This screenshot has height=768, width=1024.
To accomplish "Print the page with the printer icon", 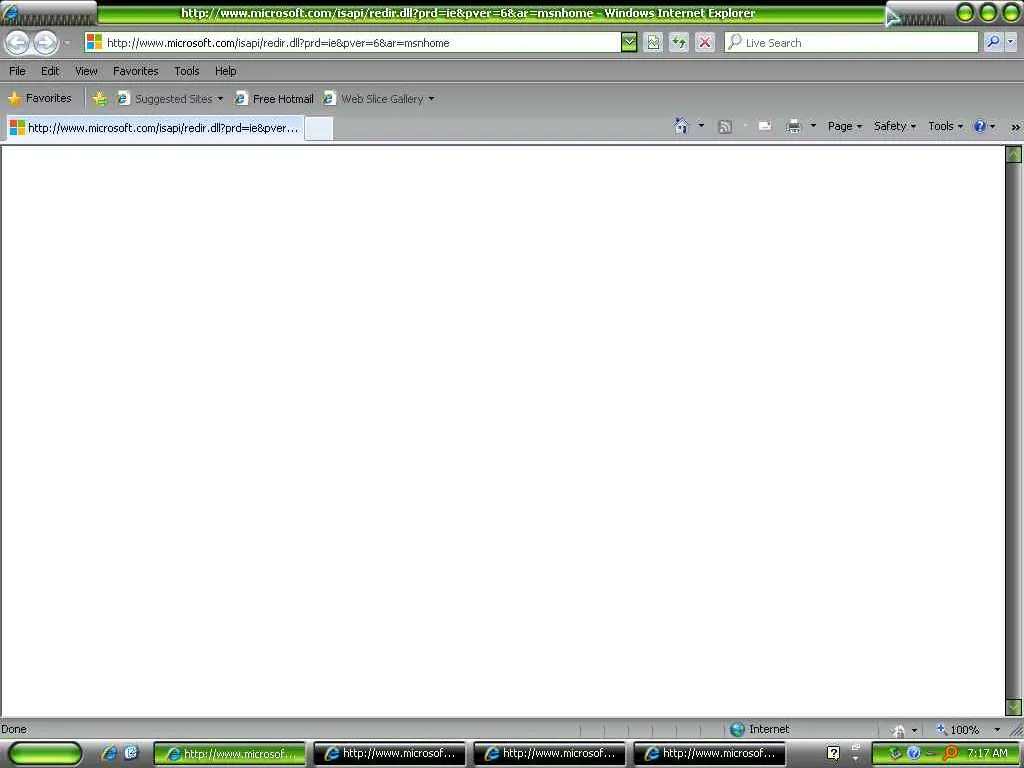I will click(793, 127).
